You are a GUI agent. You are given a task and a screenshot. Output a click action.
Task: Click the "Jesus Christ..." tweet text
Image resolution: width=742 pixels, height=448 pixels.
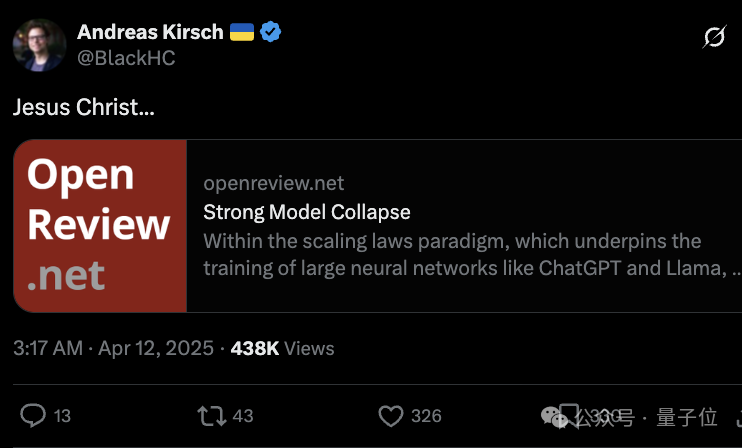84,107
